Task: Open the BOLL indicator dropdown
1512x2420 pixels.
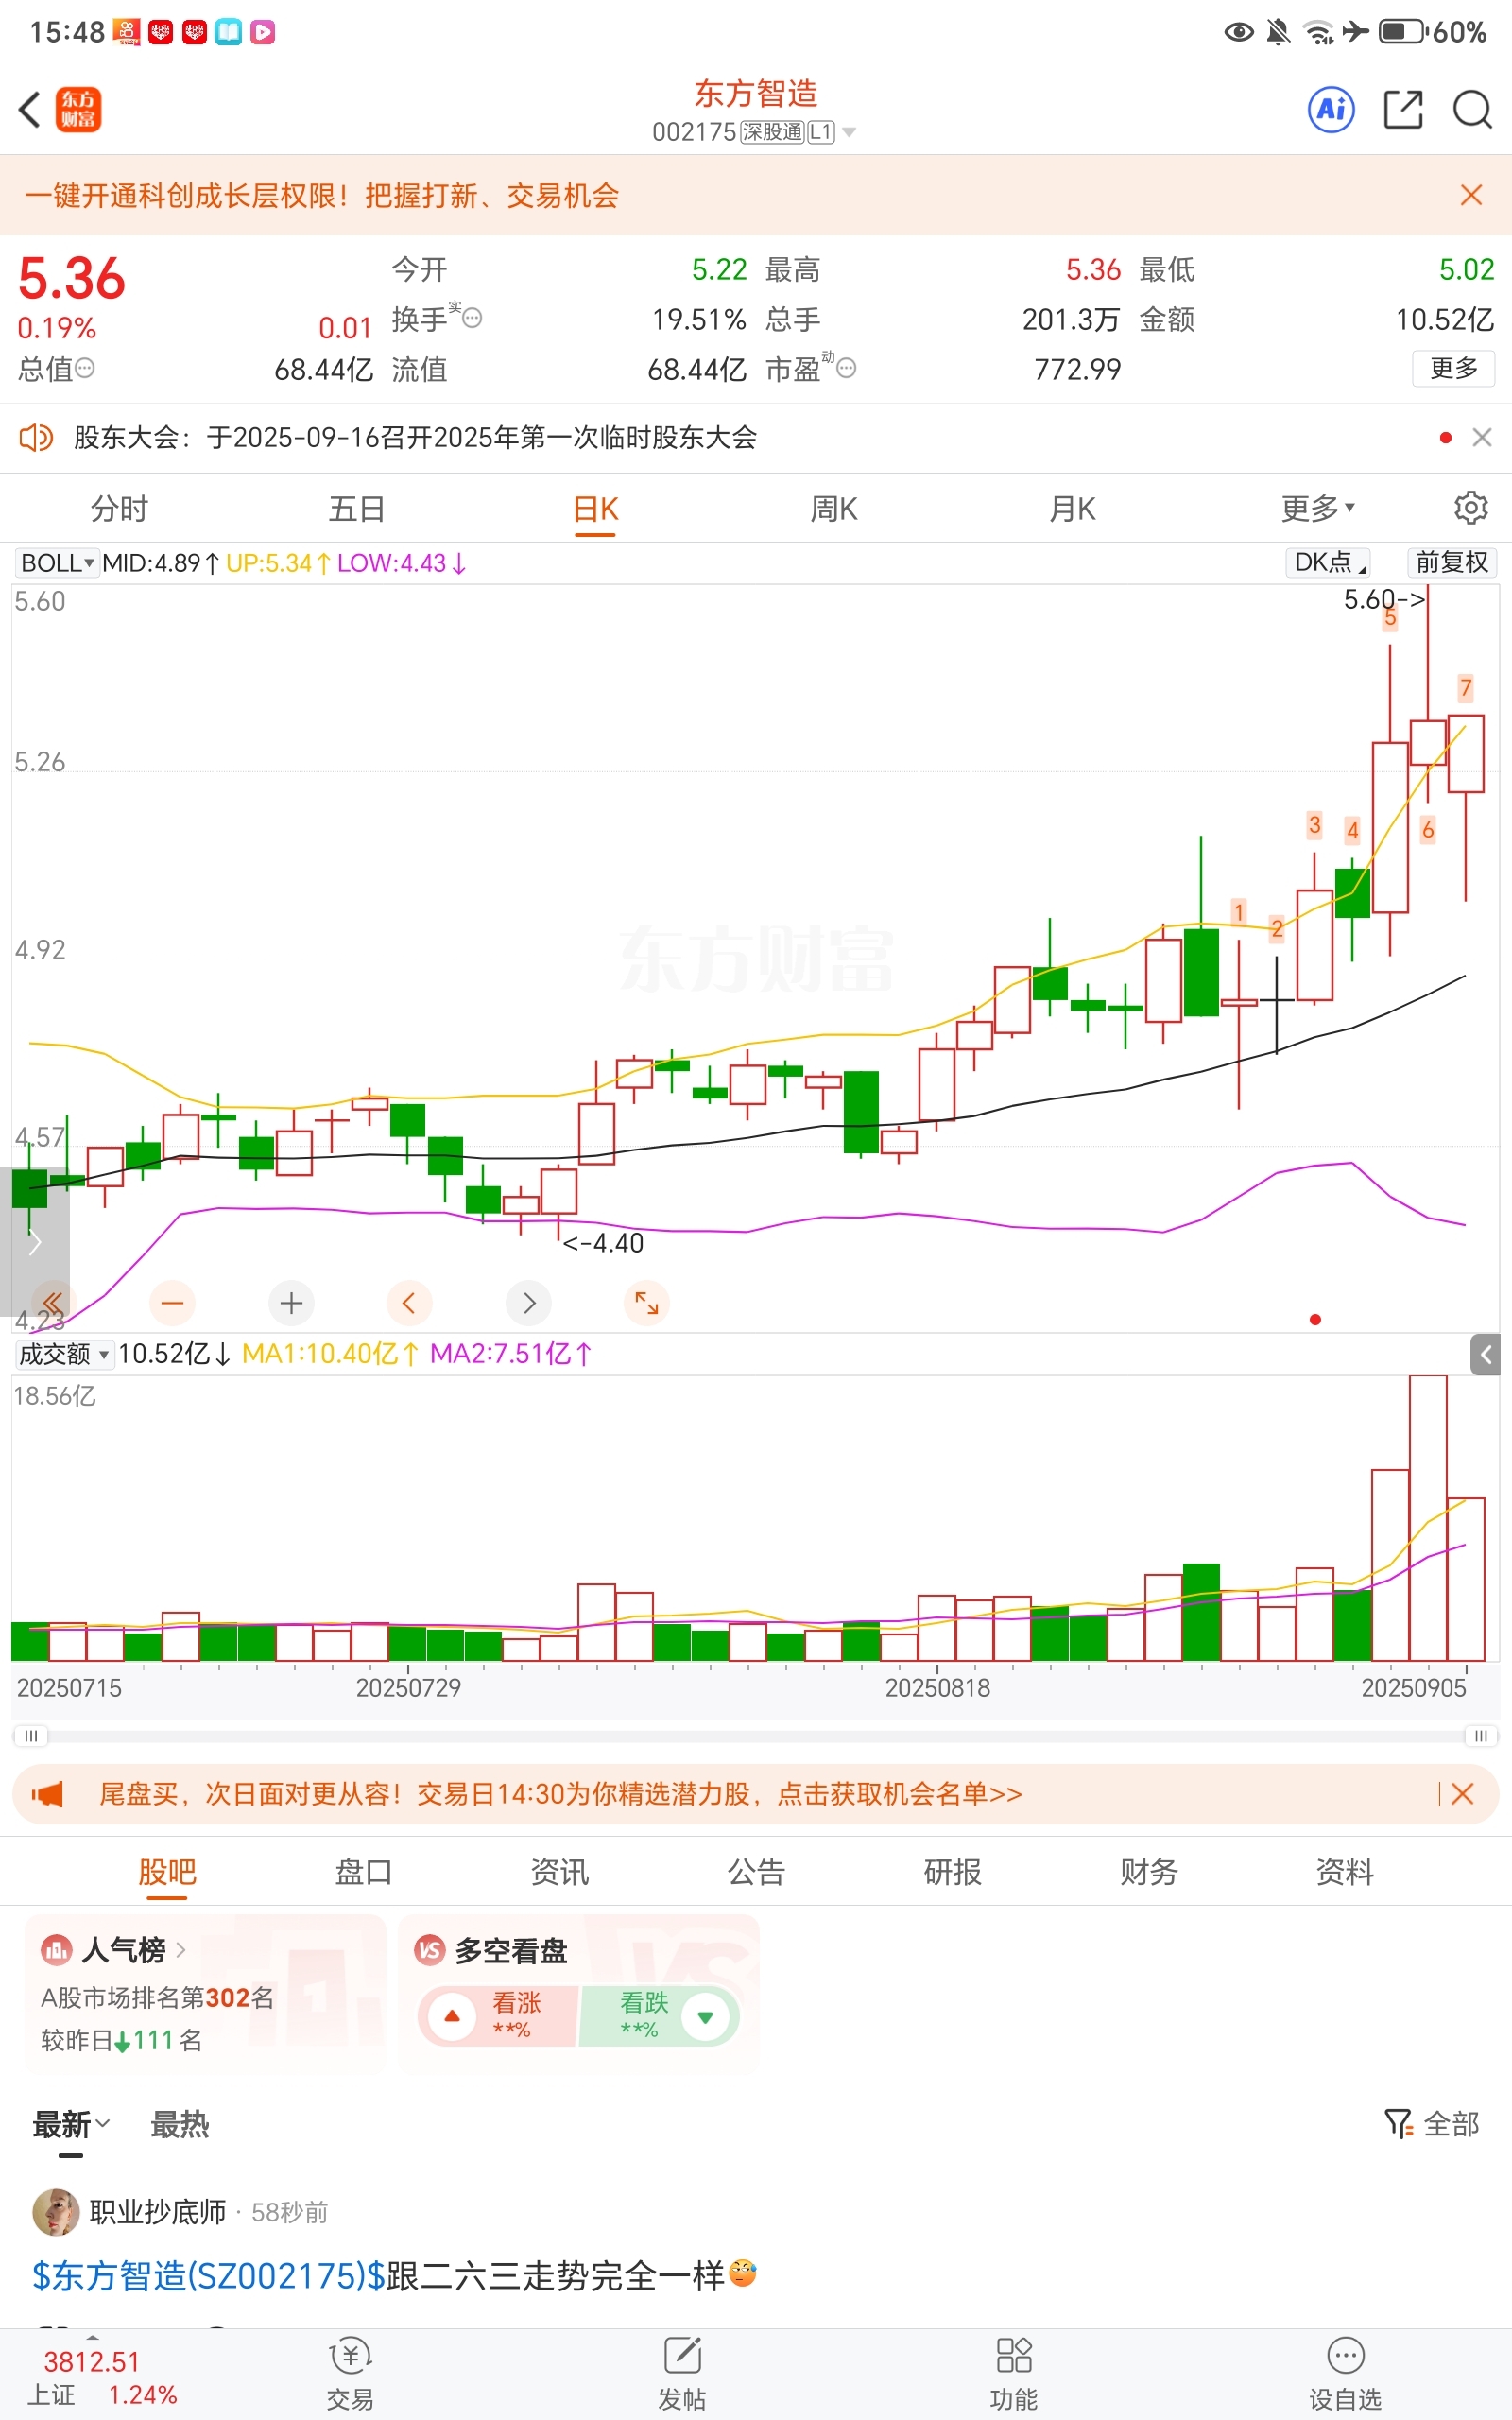Action: tap(57, 563)
